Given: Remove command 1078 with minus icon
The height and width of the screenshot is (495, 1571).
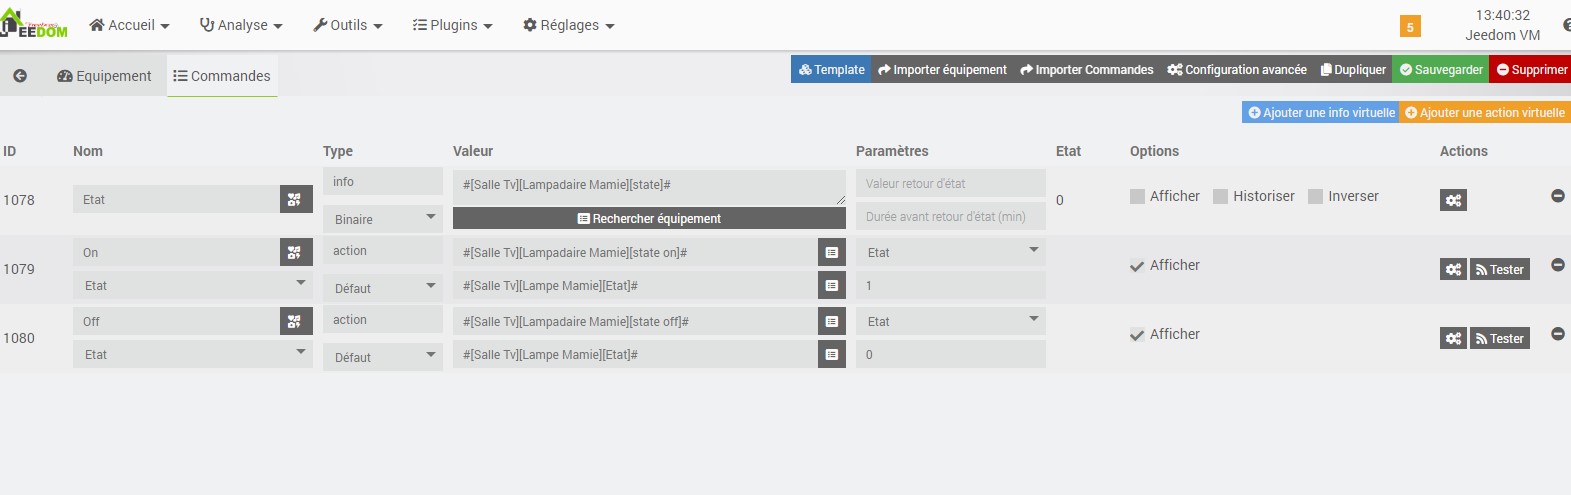Looking at the screenshot, I should coord(1557,196).
